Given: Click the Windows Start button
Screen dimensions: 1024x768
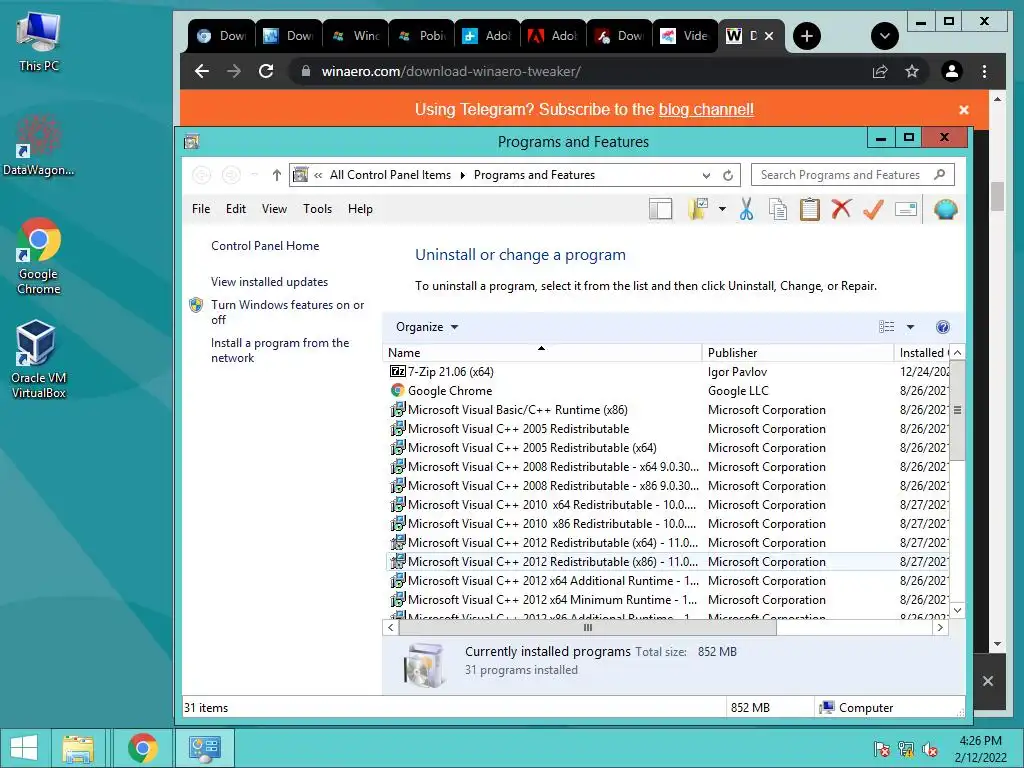Looking at the screenshot, I should point(24,748).
